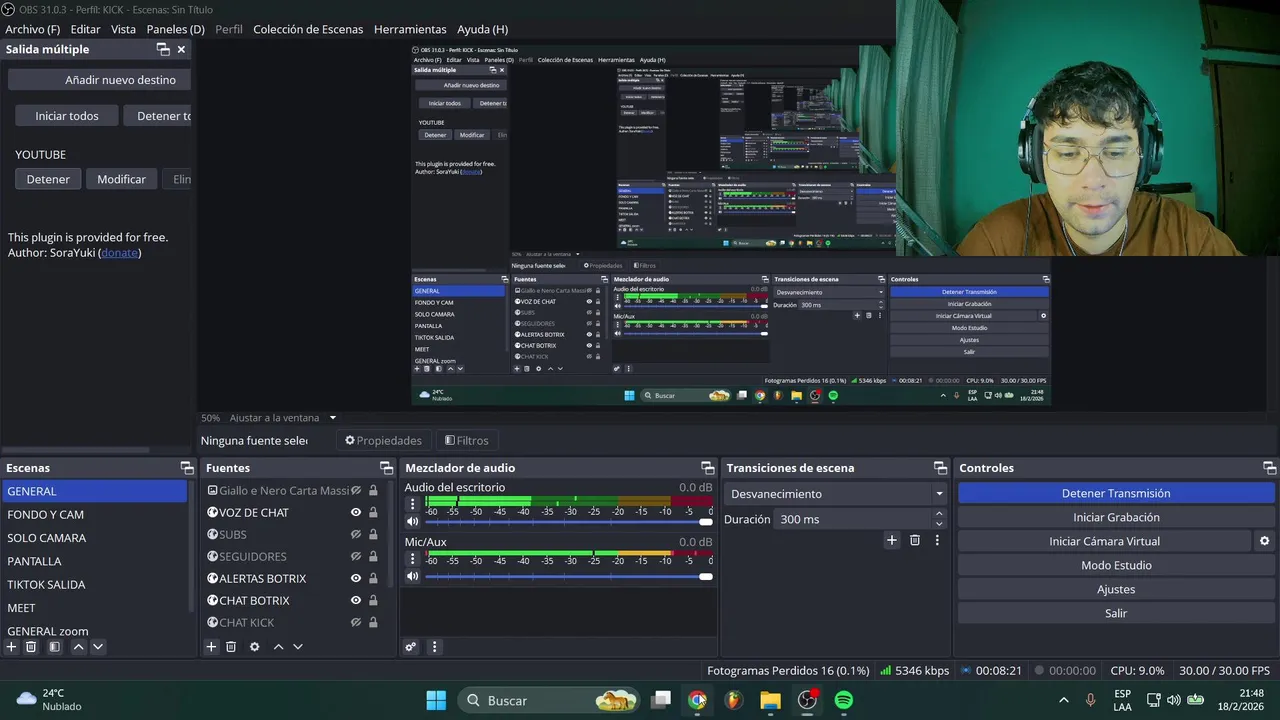The height and width of the screenshot is (720, 1280).
Task: Show the SEGUIDORES source
Action: [355, 557]
